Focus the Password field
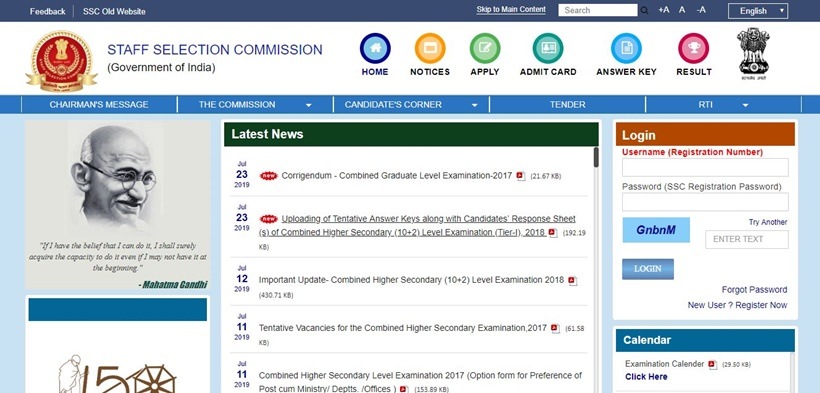 point(705,202)
